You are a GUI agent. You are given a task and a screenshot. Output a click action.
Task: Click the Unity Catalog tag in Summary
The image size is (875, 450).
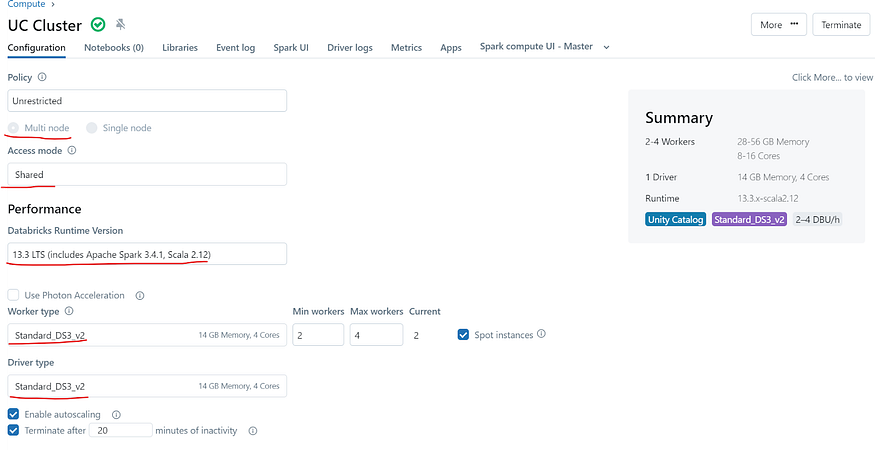click(675, 219)
